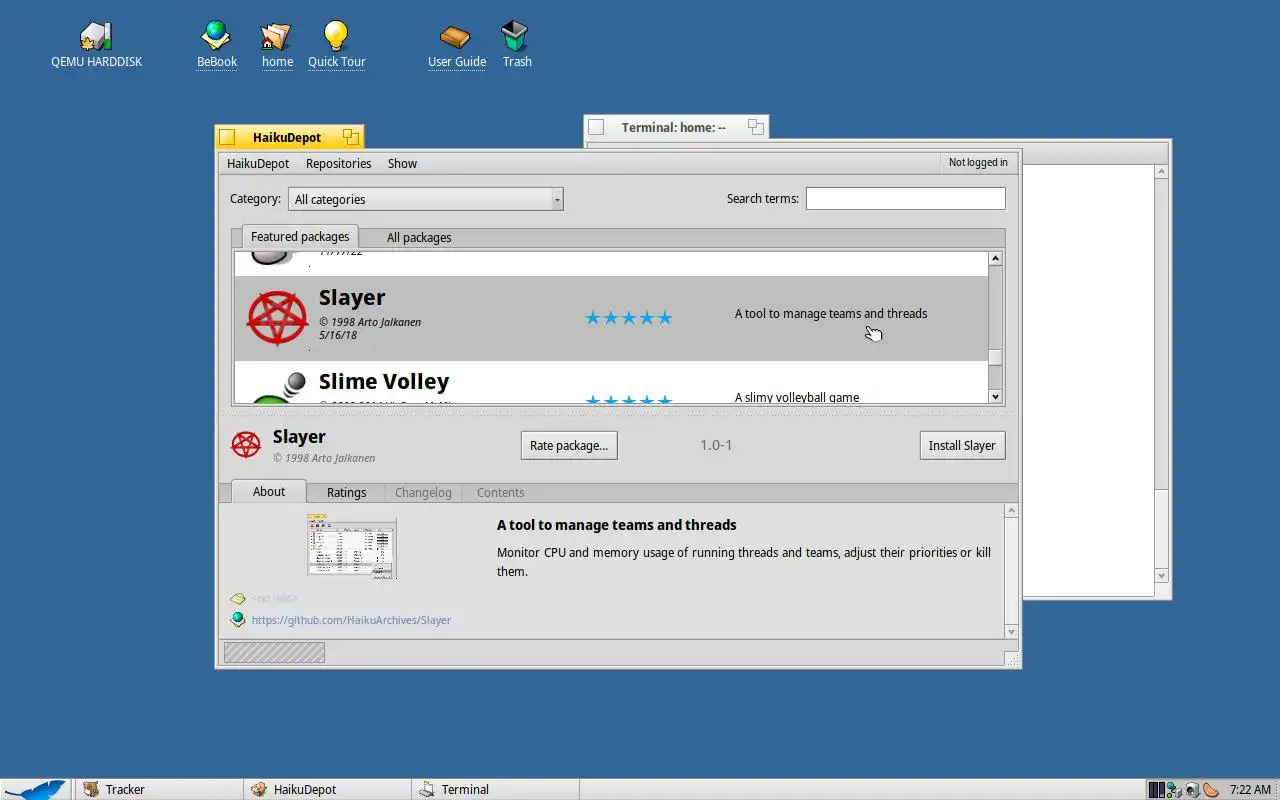
Task: Click the Not logged in button
Action: [978, 162]
